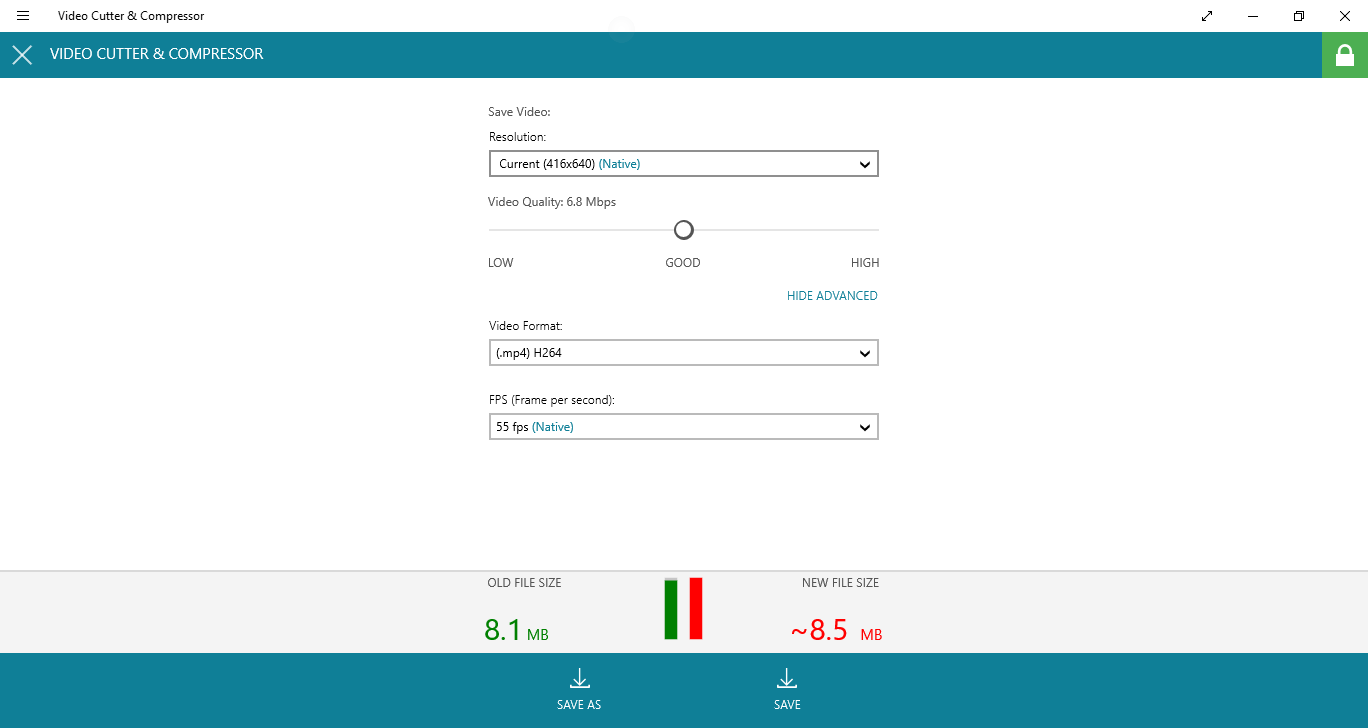Click the Video Quality slider handle

pos(683,230)
